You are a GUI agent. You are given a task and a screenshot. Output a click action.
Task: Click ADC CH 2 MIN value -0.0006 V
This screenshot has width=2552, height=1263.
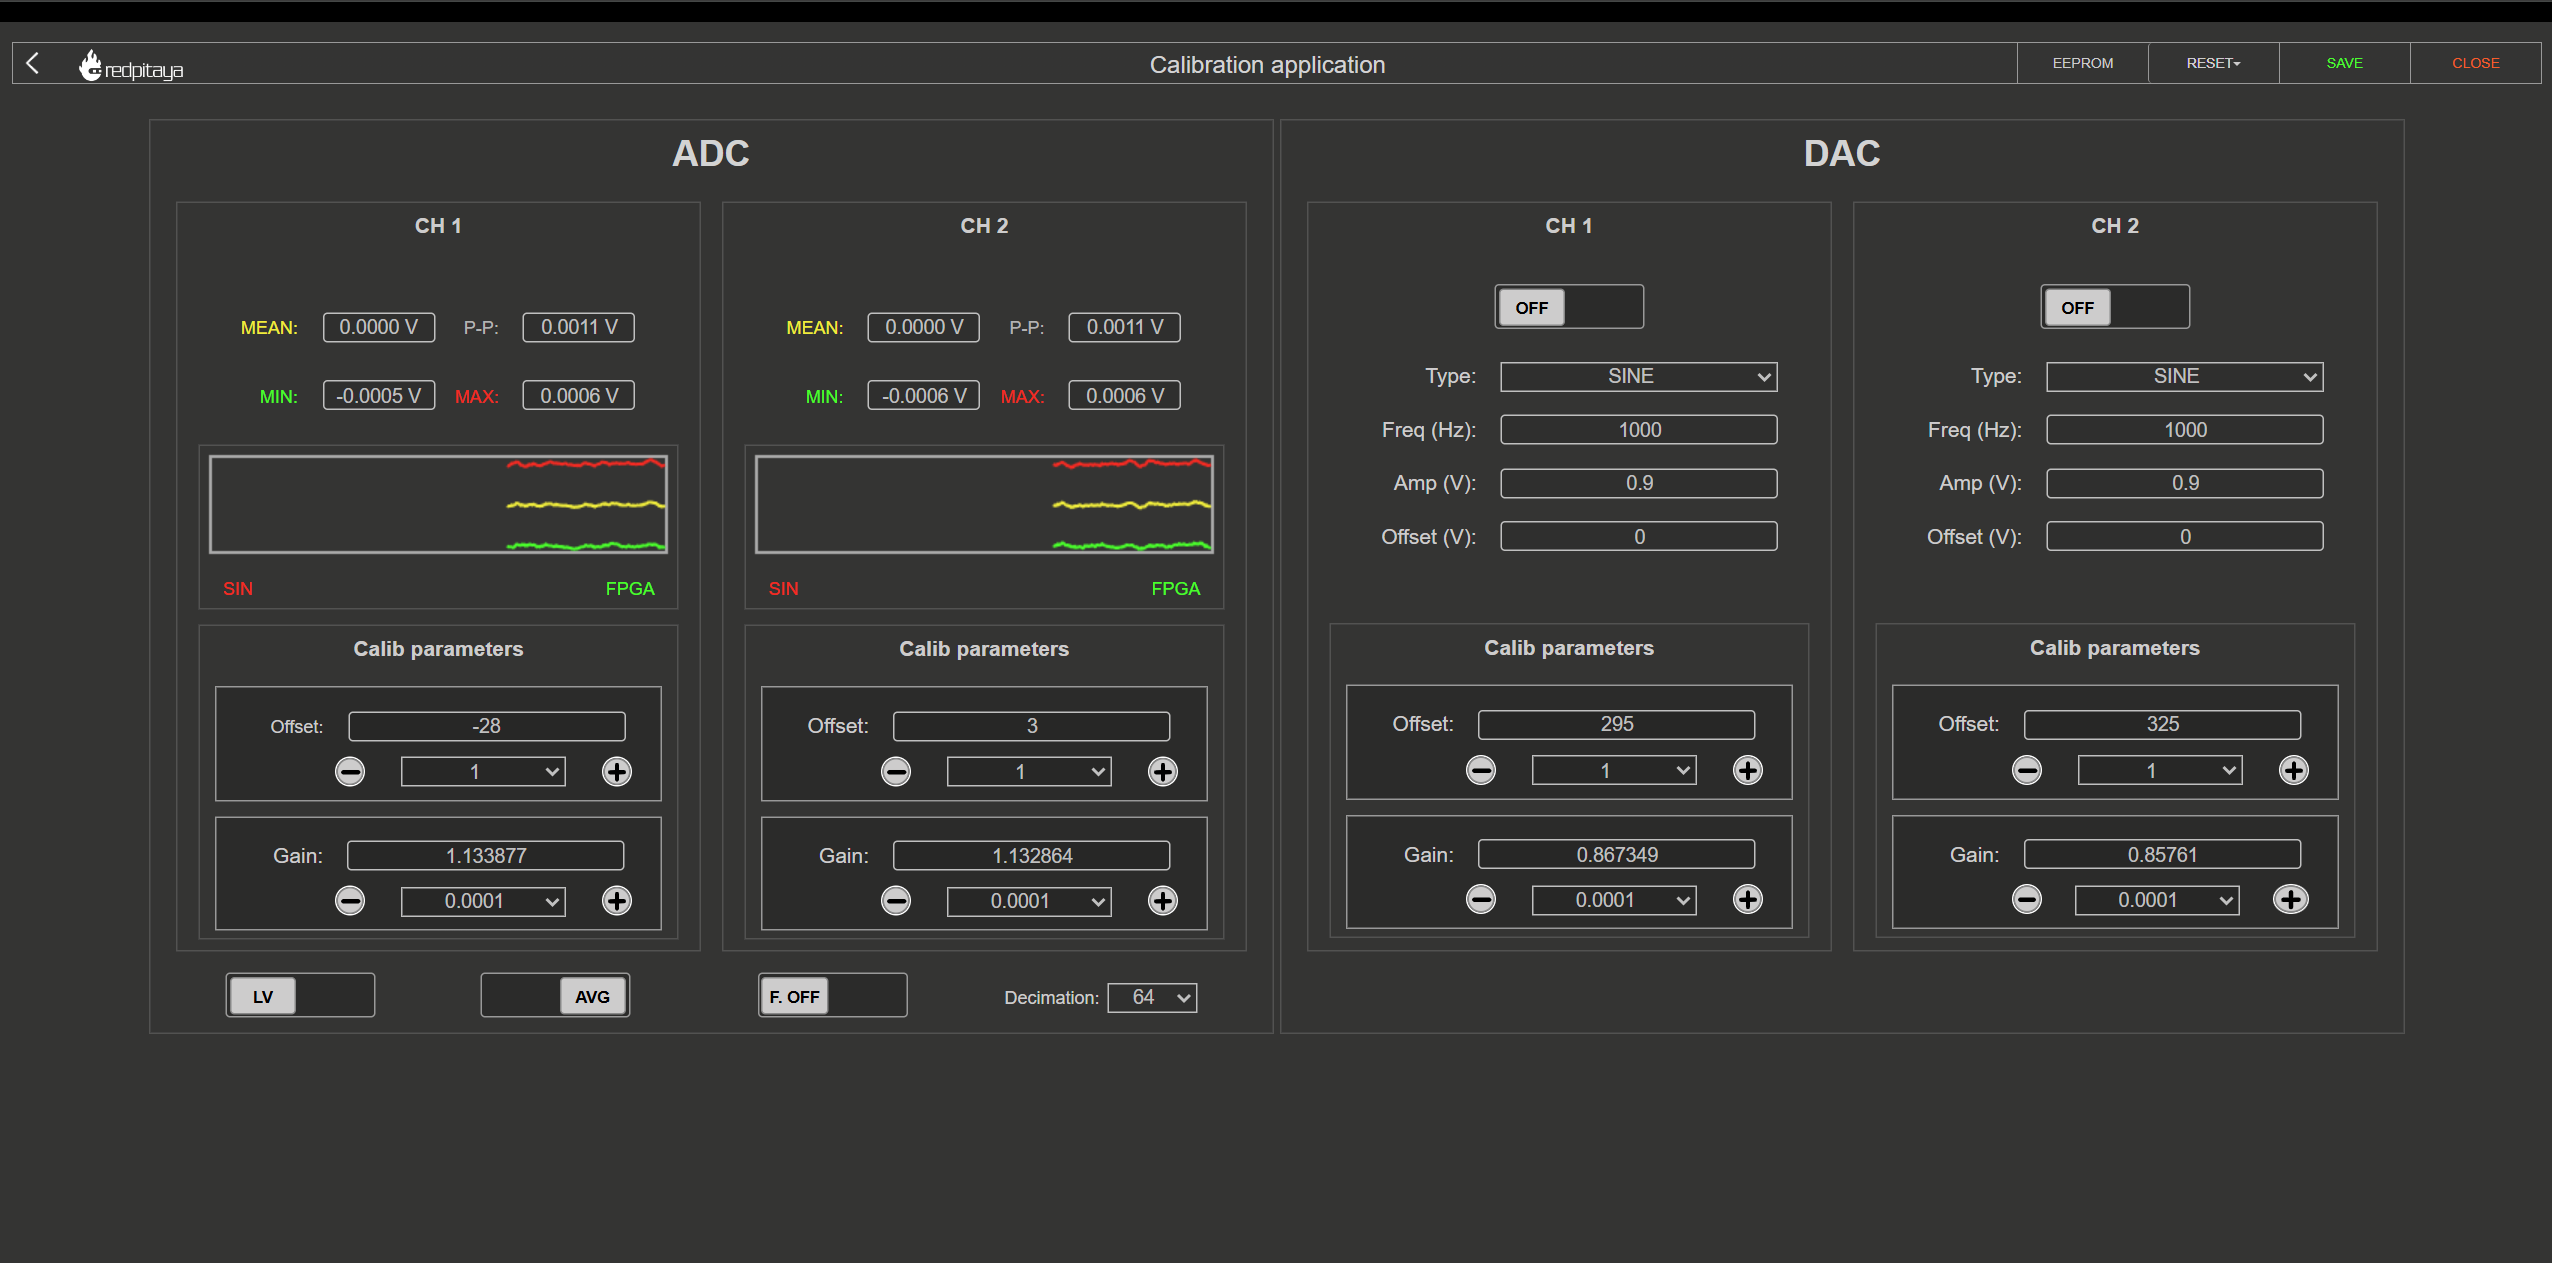pos(924,396)
